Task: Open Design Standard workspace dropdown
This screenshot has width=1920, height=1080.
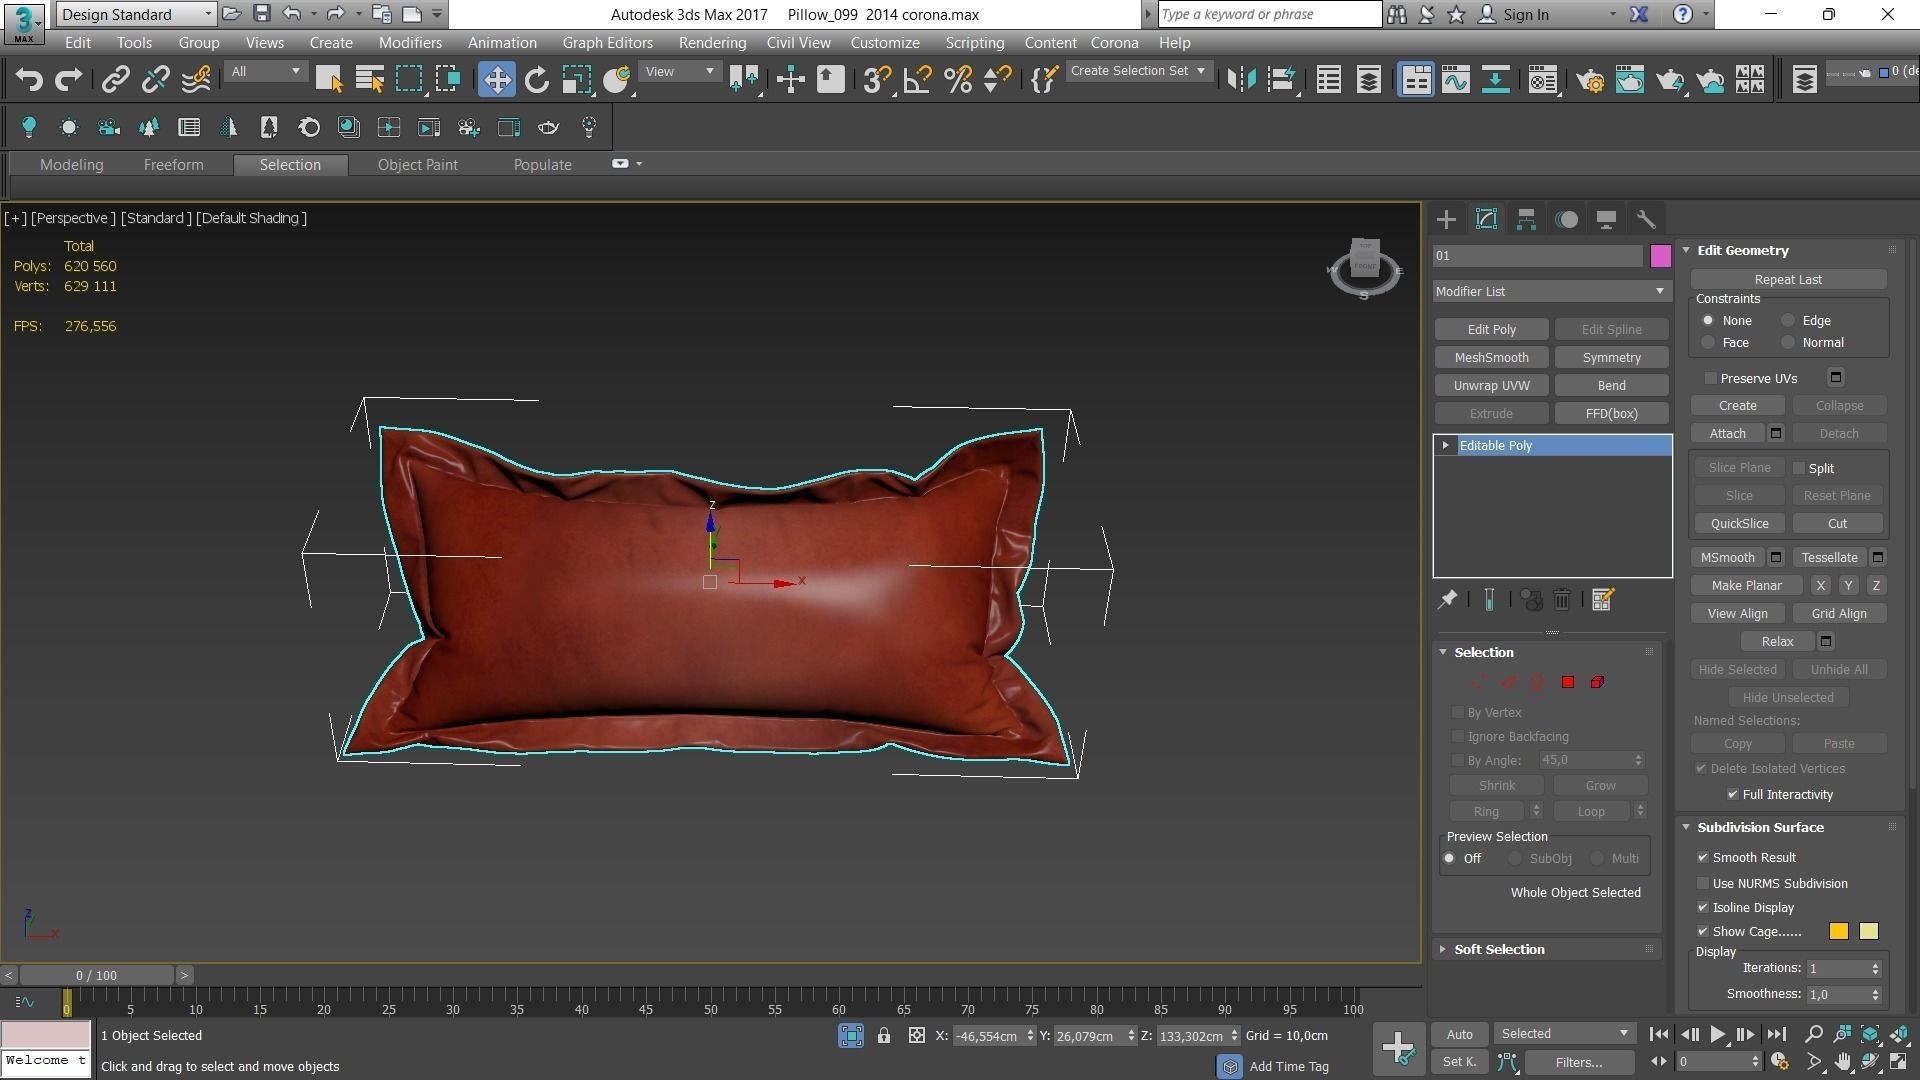Action: tap(135, 14)
